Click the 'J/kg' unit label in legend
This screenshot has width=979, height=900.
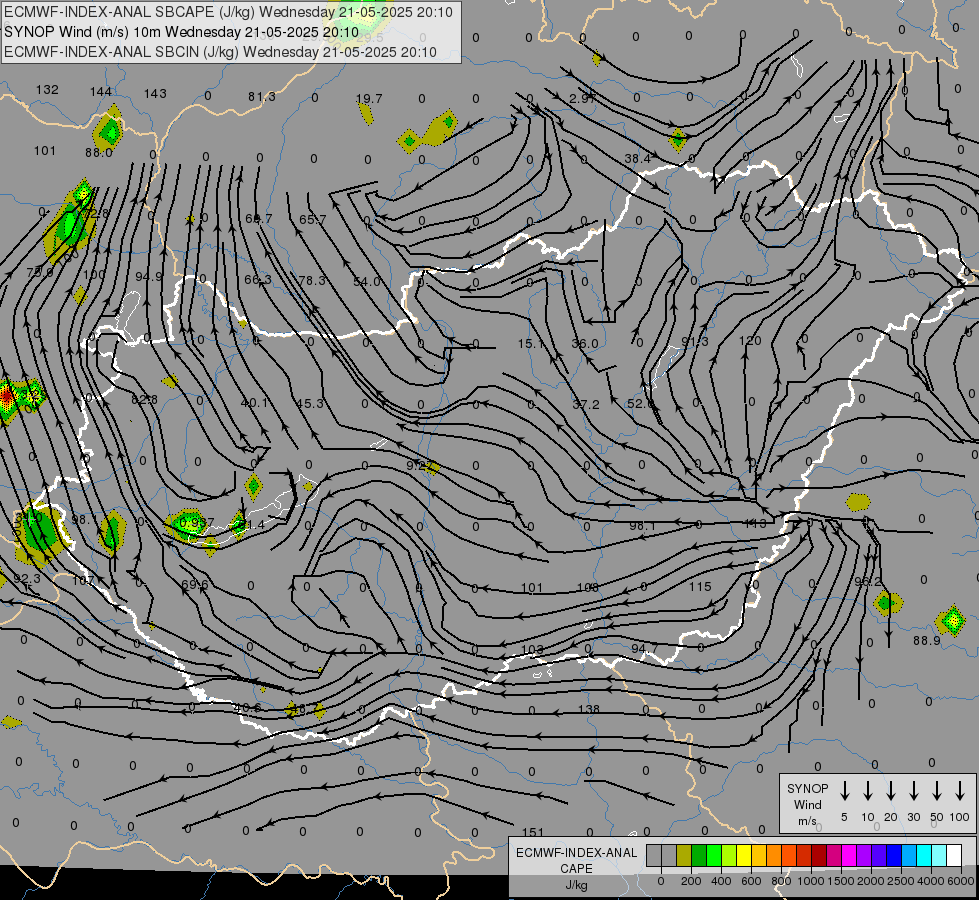point(576,885)
